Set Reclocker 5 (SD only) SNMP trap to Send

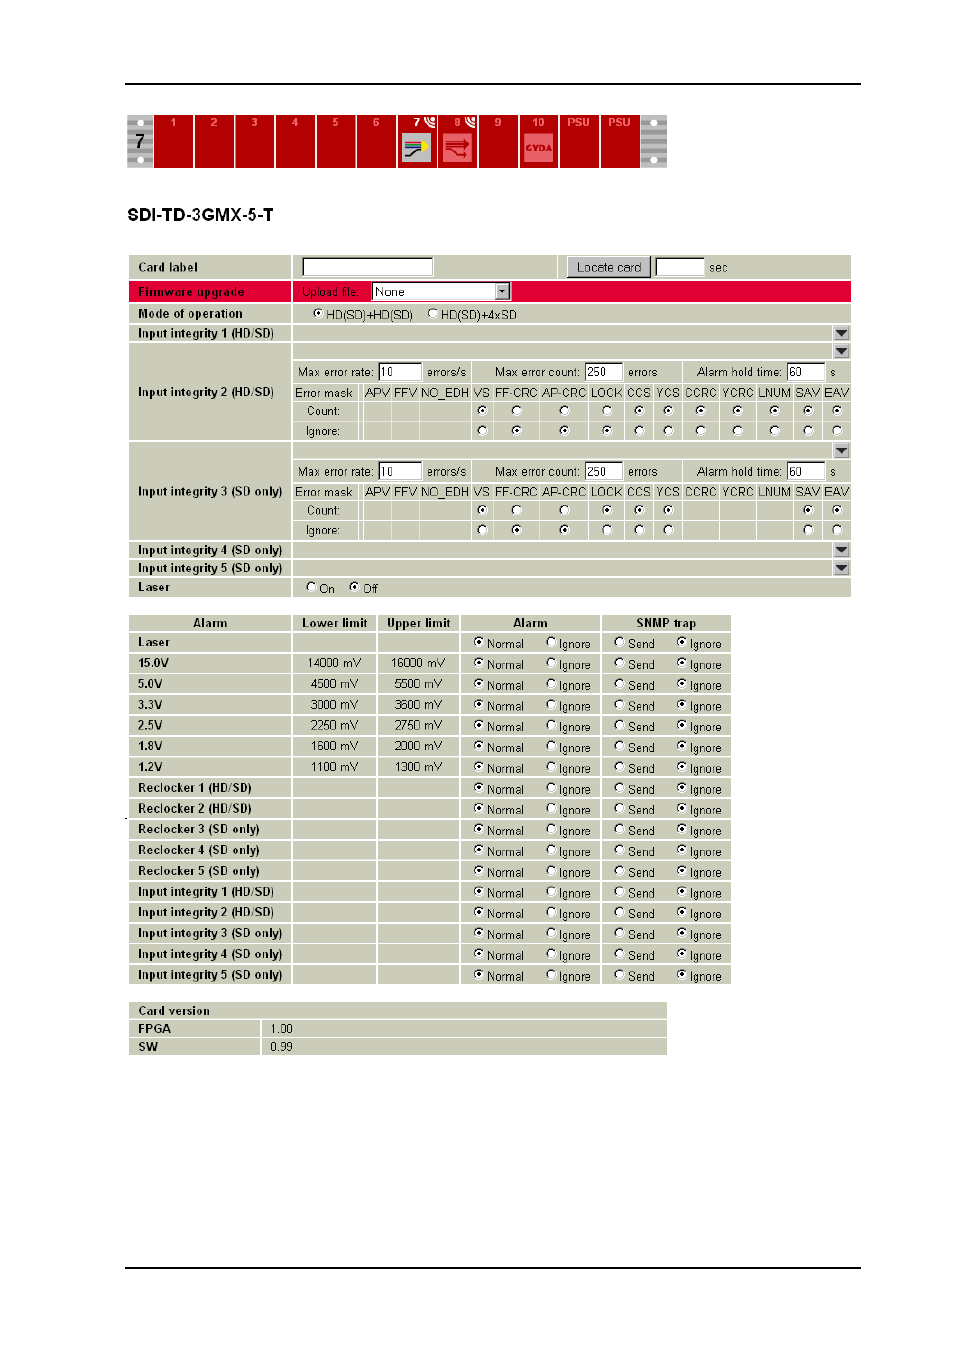pos(620,871)
